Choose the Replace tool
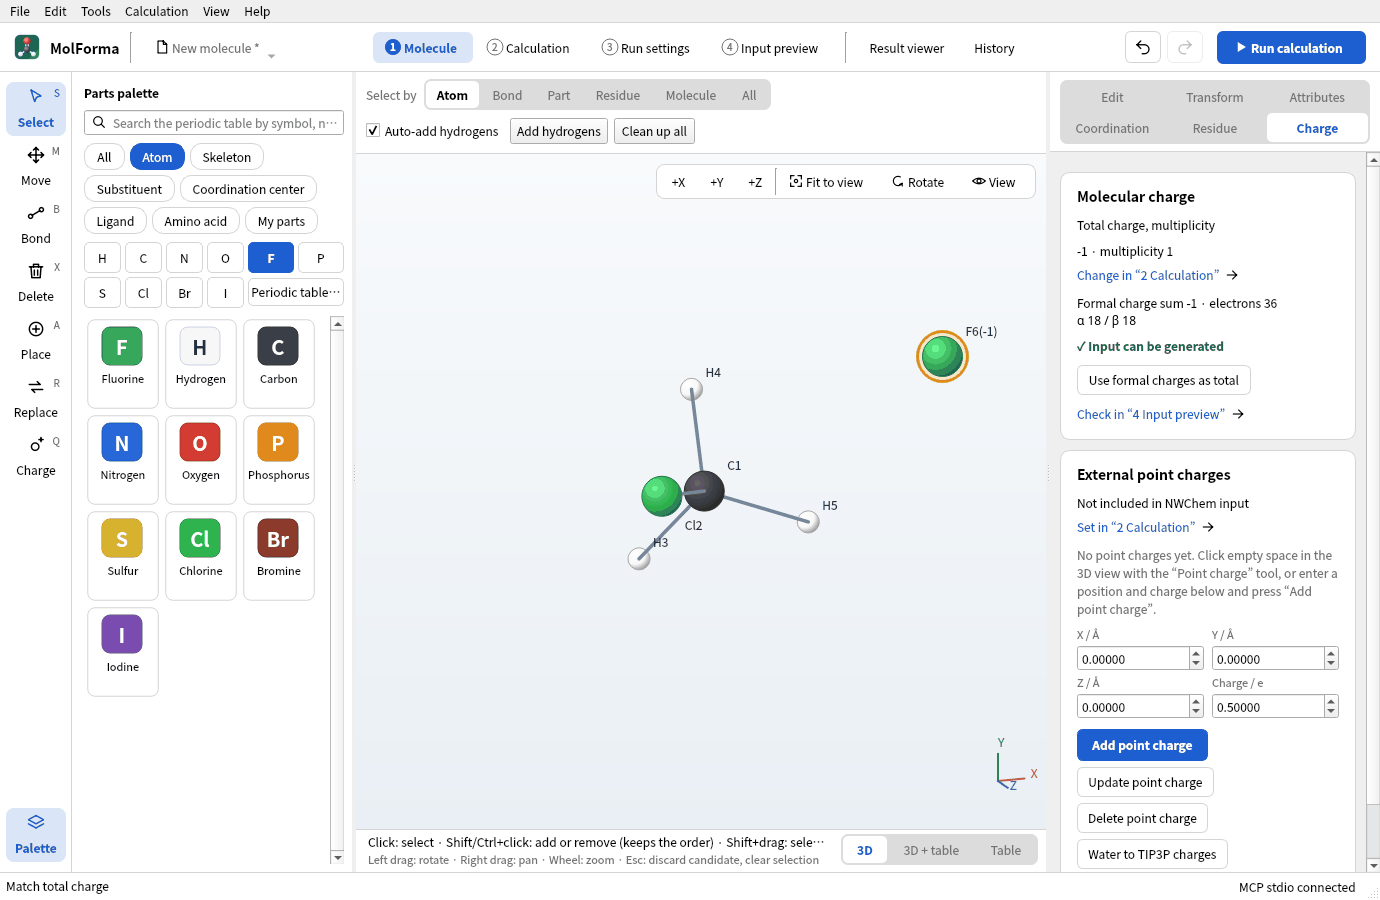Screen dimensions: 1380x900 (36, 398)
